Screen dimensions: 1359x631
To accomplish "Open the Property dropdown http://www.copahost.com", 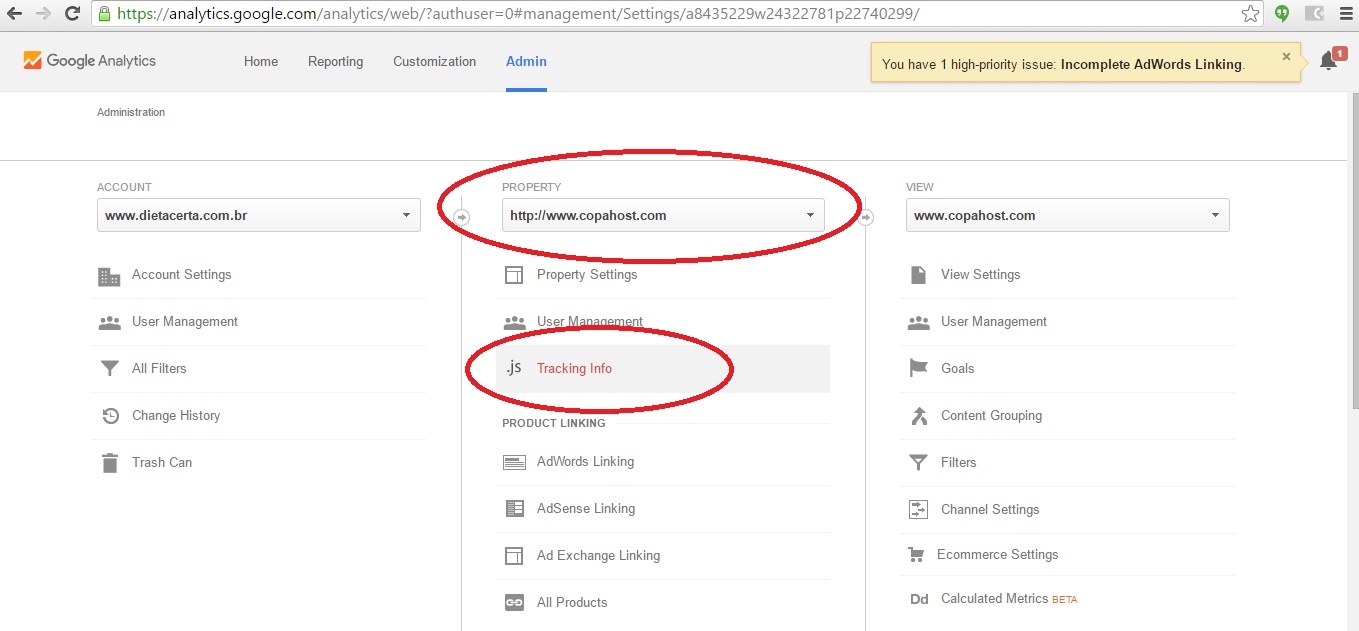I will 663,215.
